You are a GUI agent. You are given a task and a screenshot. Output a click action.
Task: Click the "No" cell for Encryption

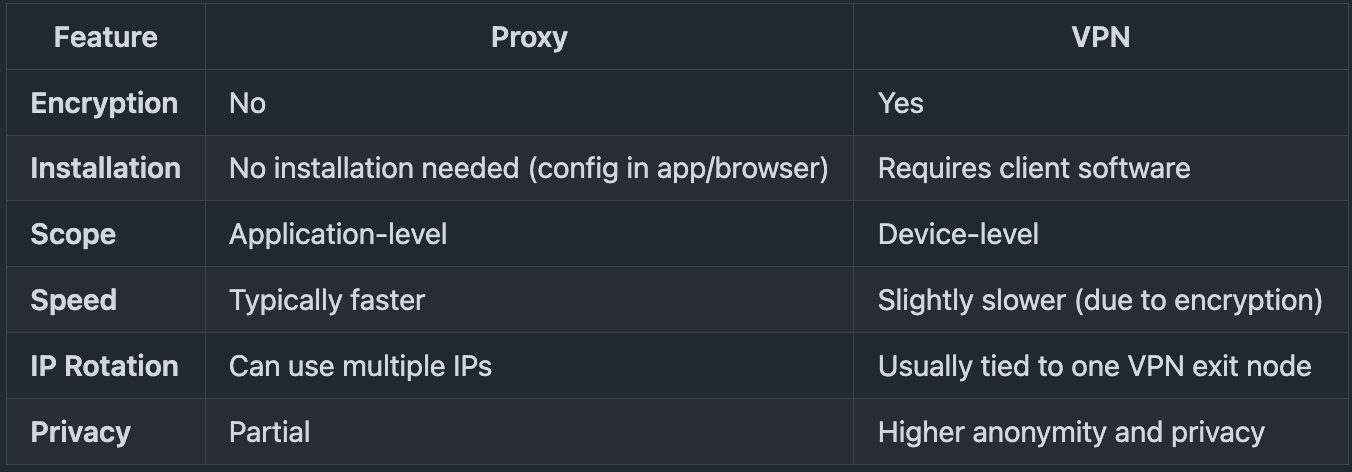[x=247, y=104]
